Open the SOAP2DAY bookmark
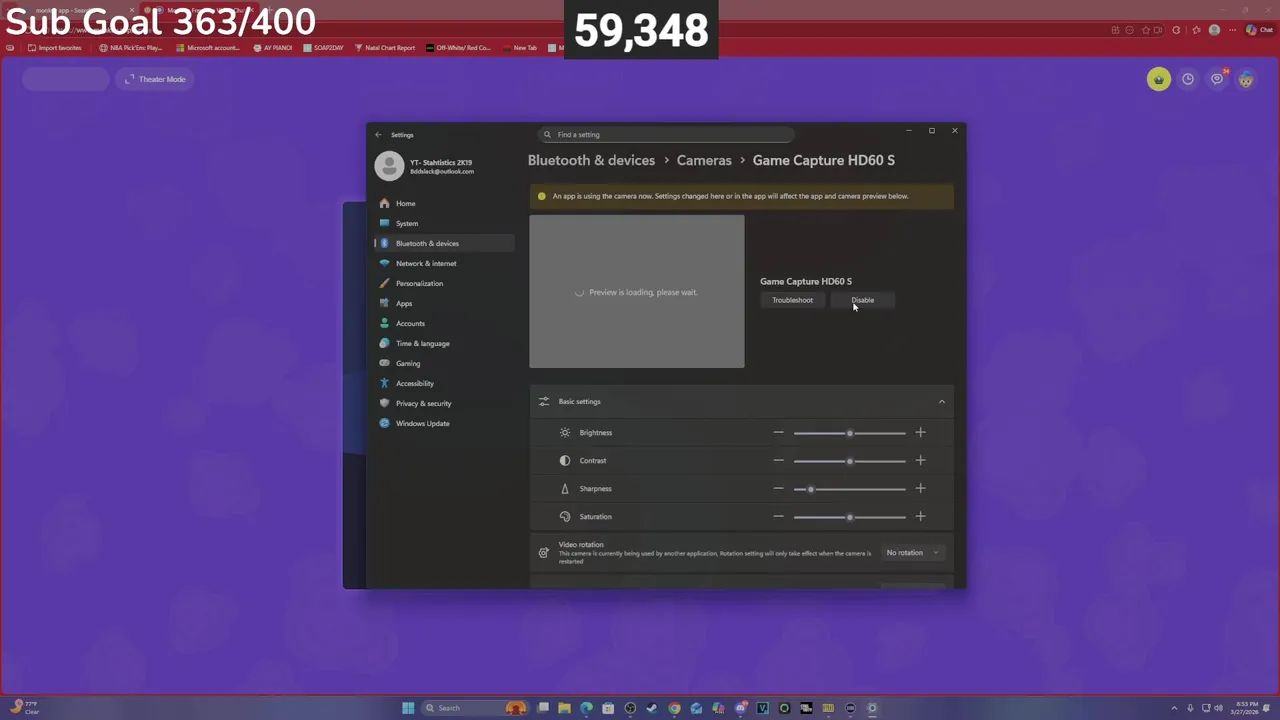The height and width of the screenshot is (720, 1280). (323, 48)
